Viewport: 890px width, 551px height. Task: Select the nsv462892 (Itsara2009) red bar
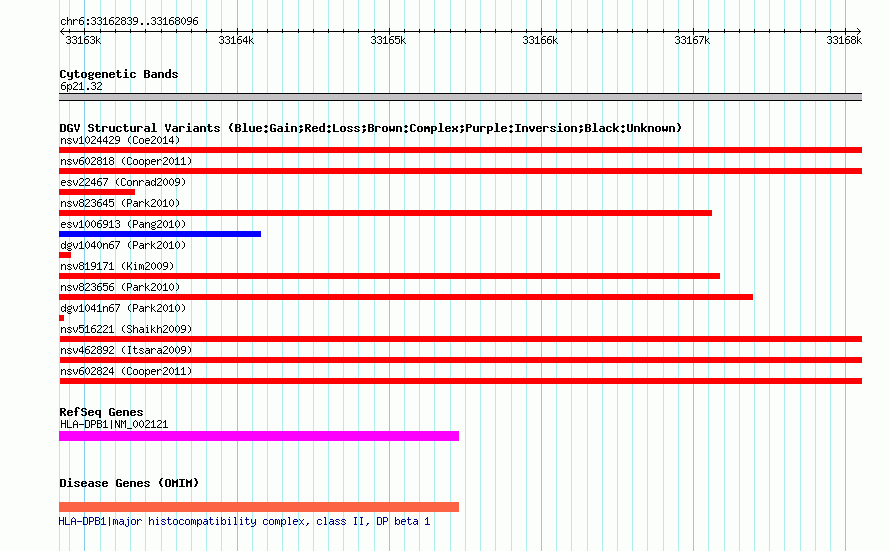coord(460,360)
